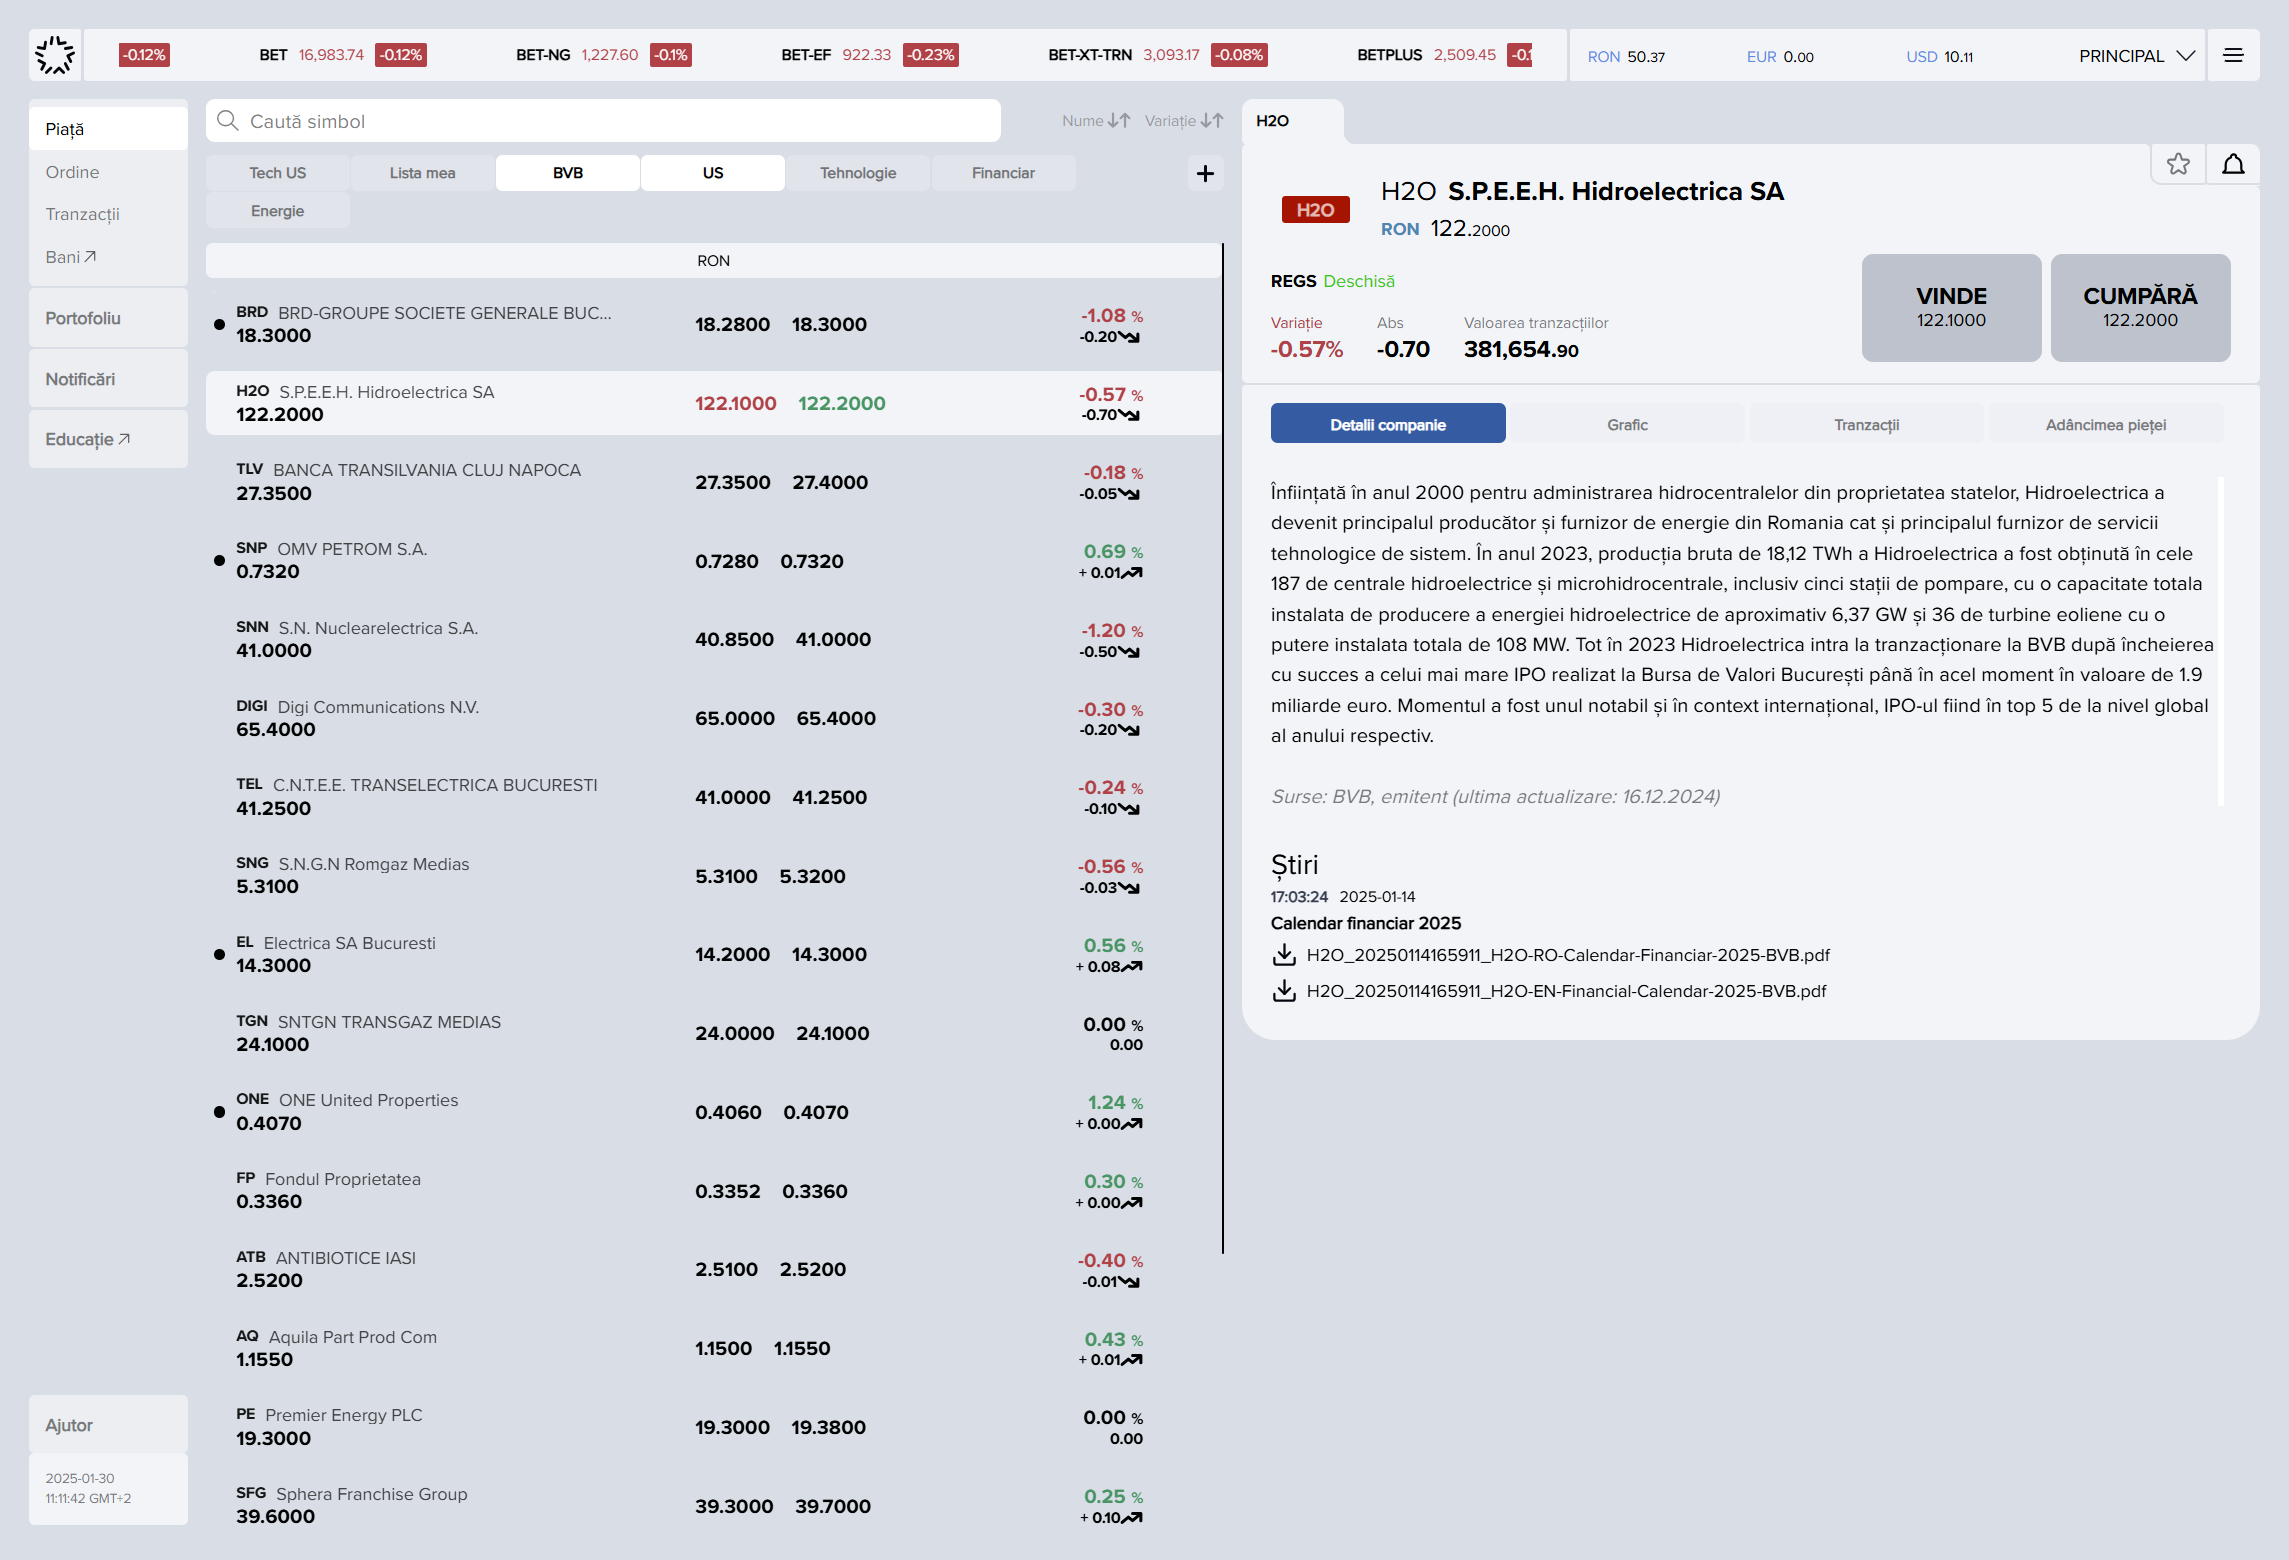Open the Adâncimea pieței tab
Image resolution: width=2289 pixels, height=1560 pixels.
(2106, 425)
